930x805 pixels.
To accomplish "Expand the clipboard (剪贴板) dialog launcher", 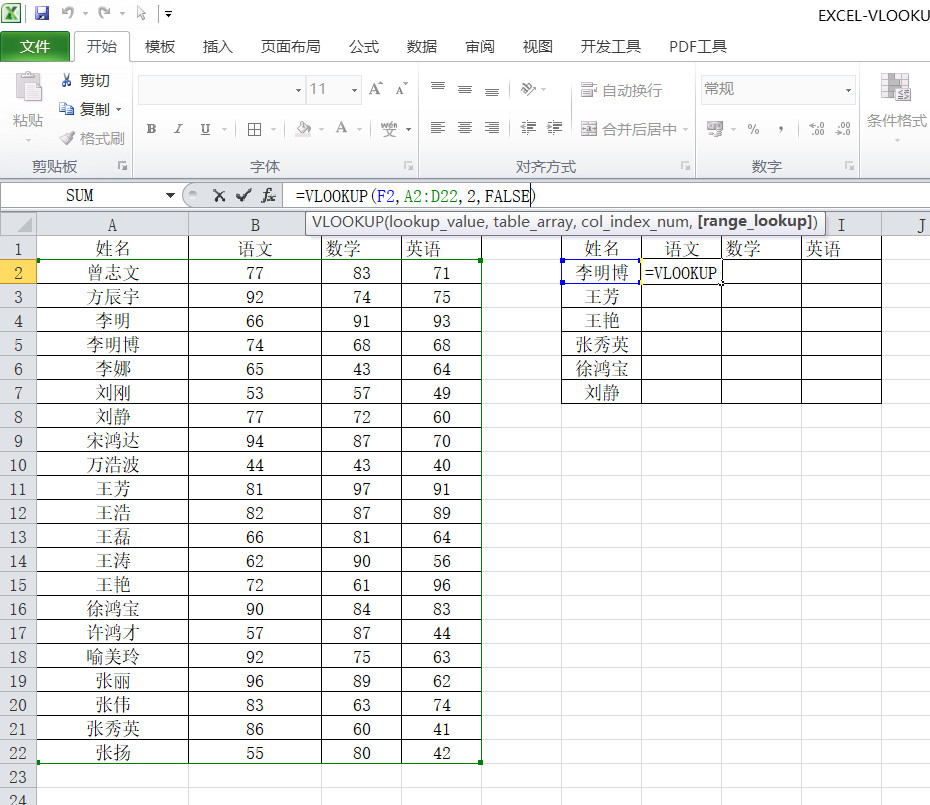I will [123, 166].
